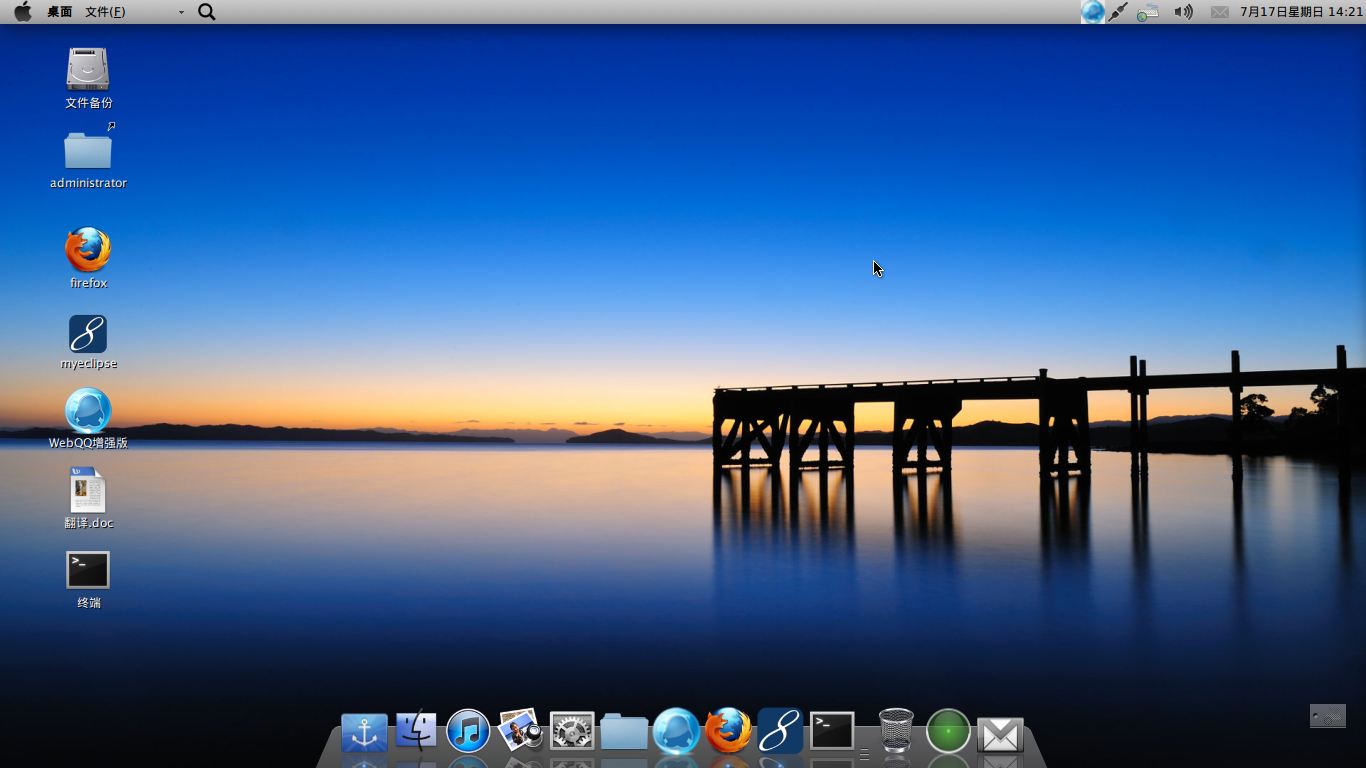
Task: Open the photo preview app in dock
Action: [520, 730]
